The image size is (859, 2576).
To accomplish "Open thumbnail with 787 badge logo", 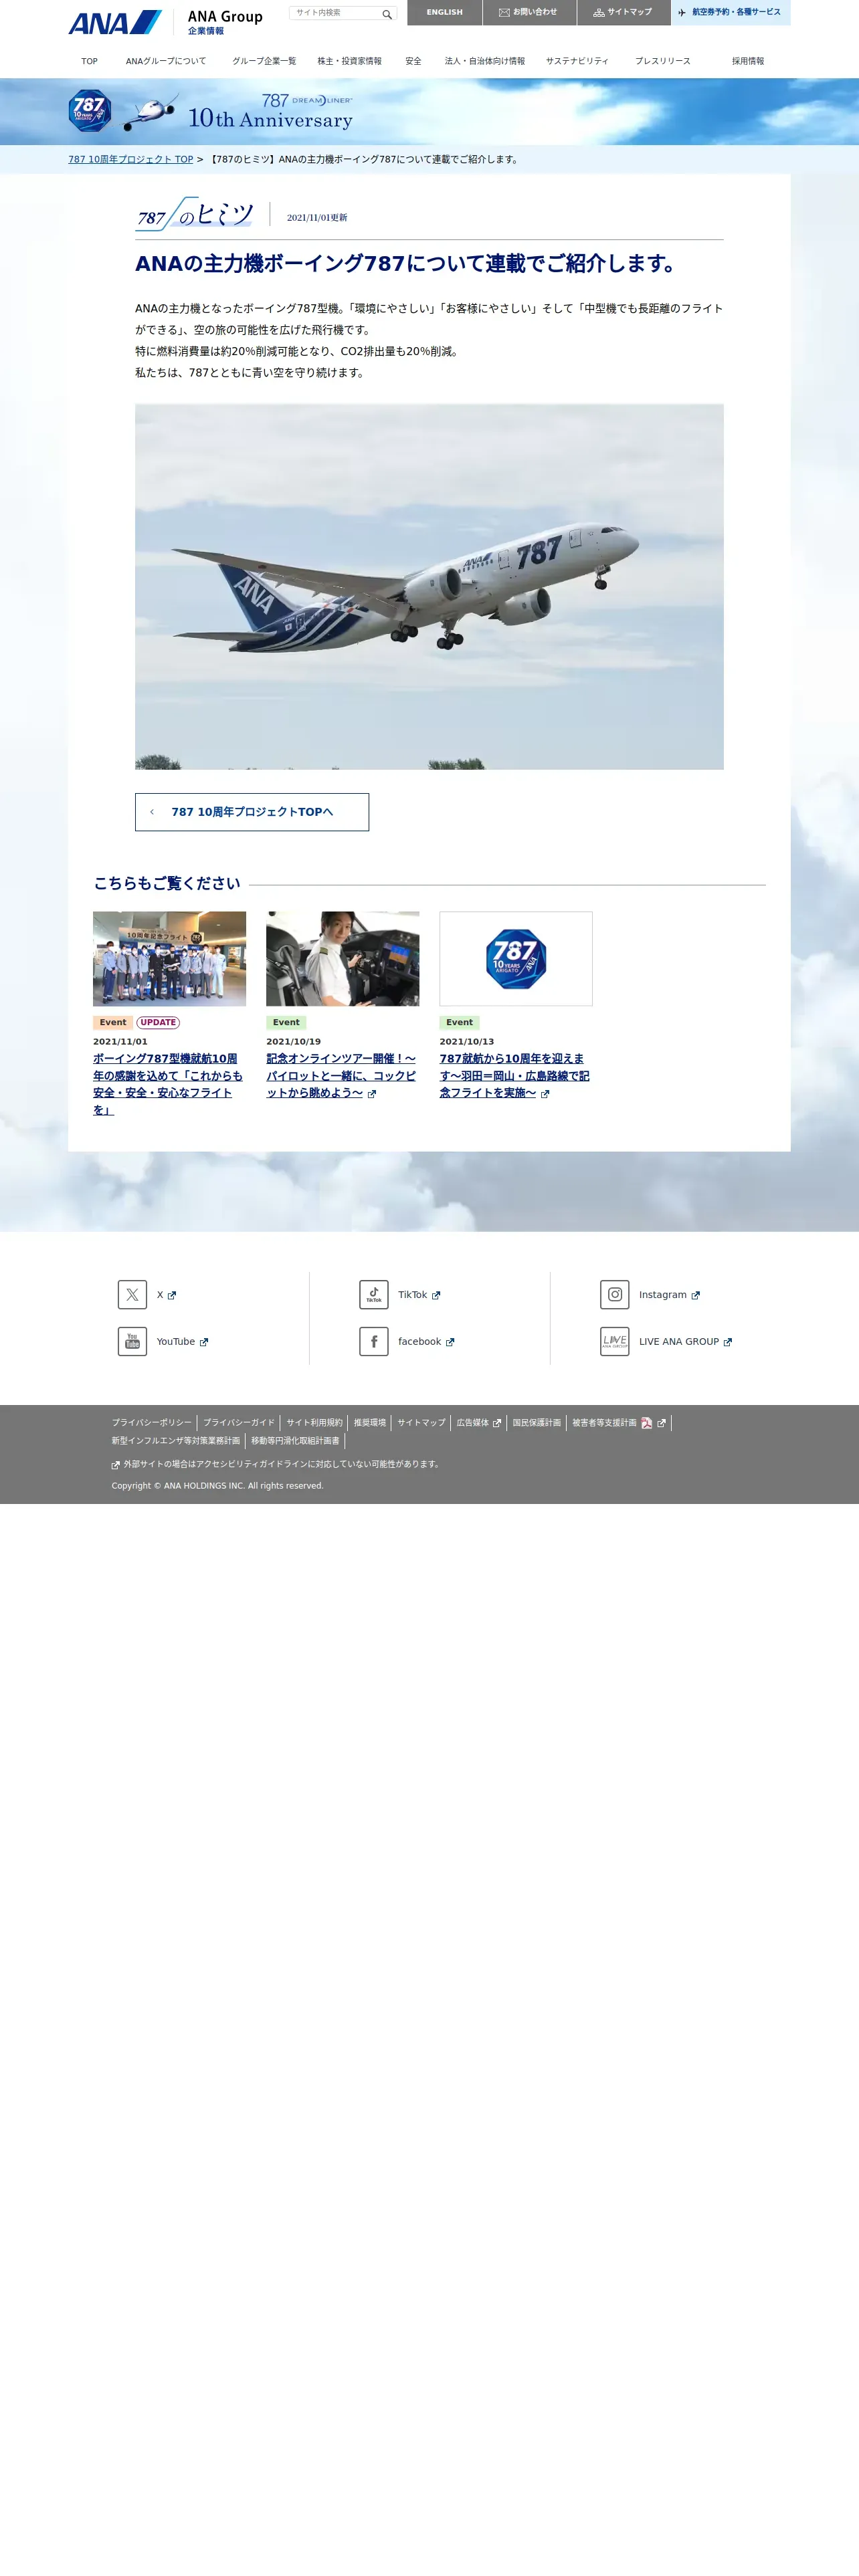I will tap(516, 958).
